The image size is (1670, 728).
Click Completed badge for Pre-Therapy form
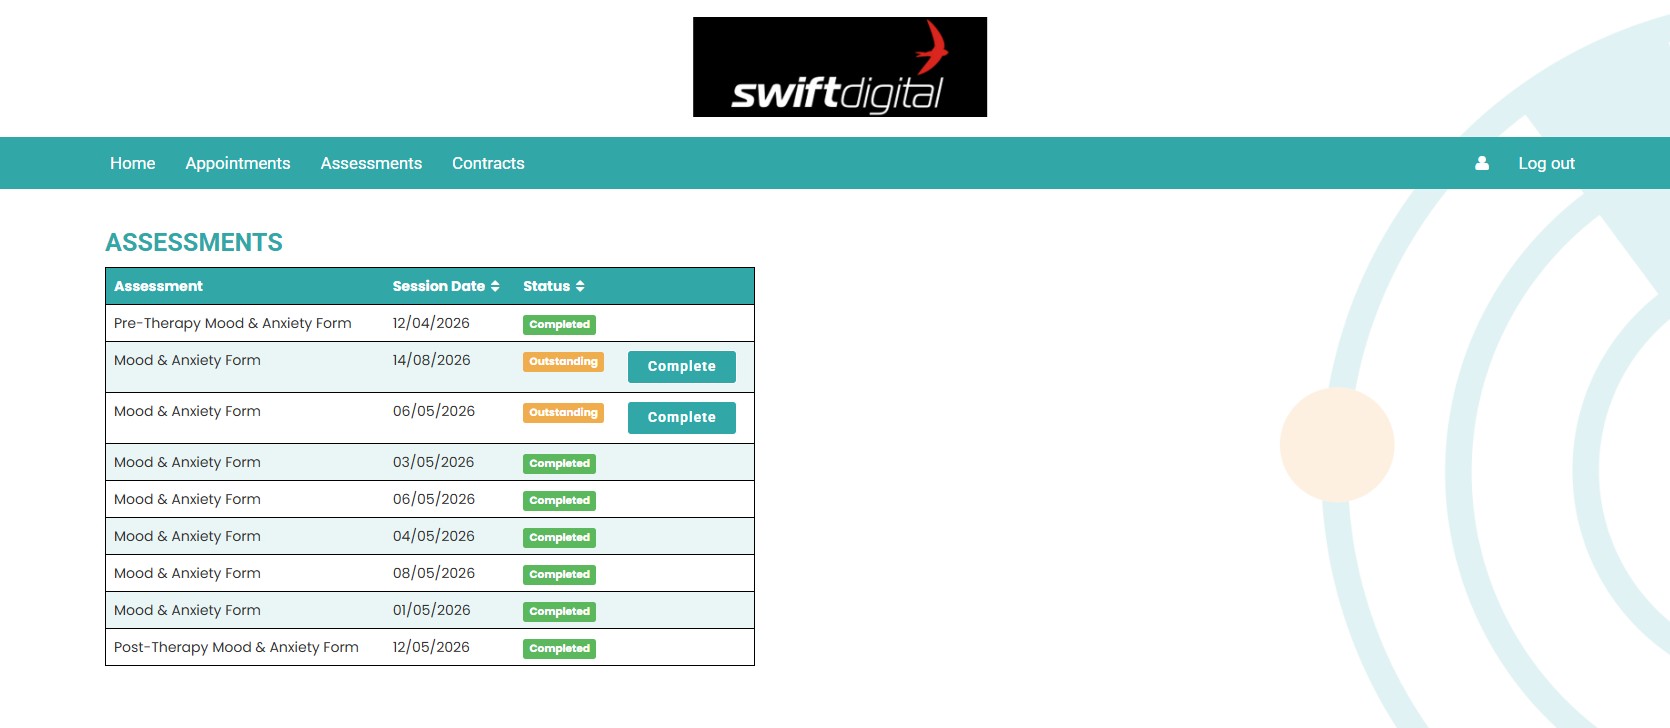[560, 325]
